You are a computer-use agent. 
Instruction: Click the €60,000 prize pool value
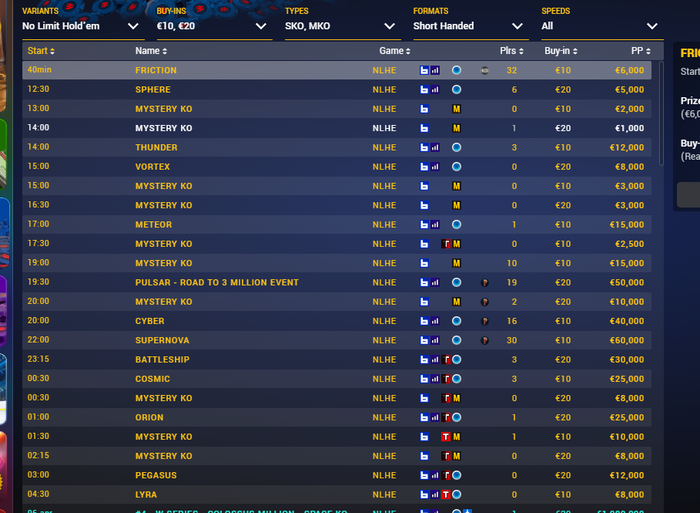click(626, 340)
